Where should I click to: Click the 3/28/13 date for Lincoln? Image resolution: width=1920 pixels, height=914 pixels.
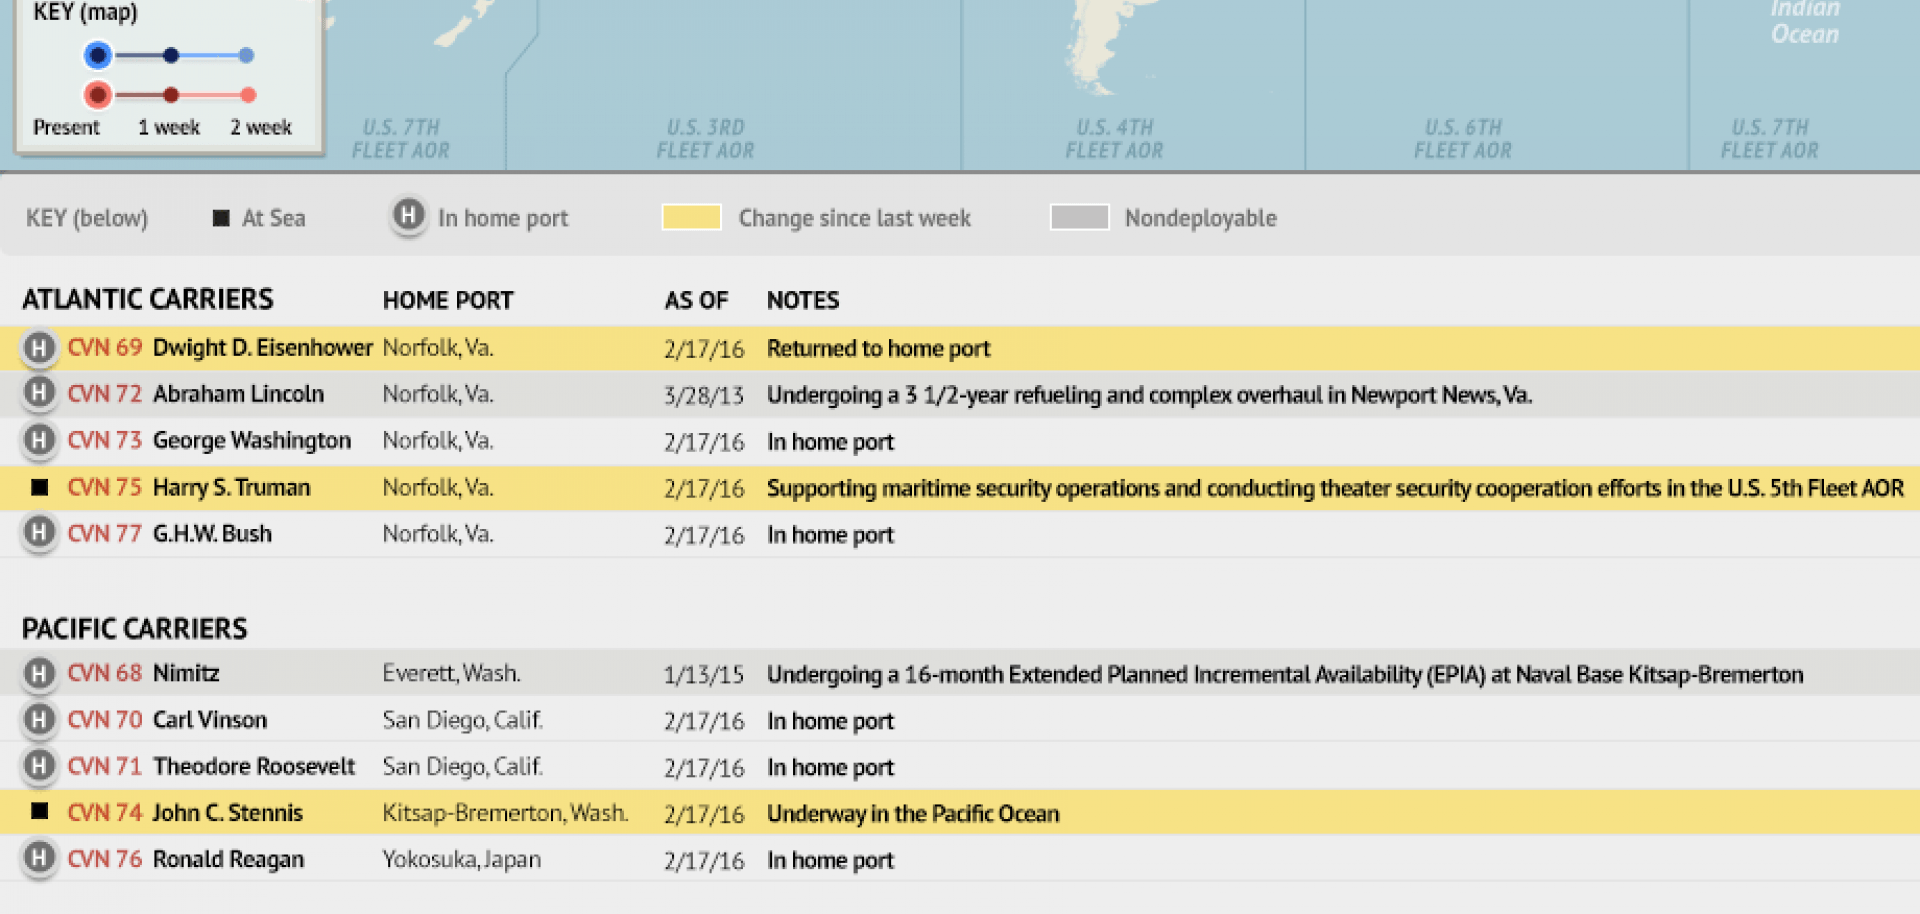[x=704, y=395]
